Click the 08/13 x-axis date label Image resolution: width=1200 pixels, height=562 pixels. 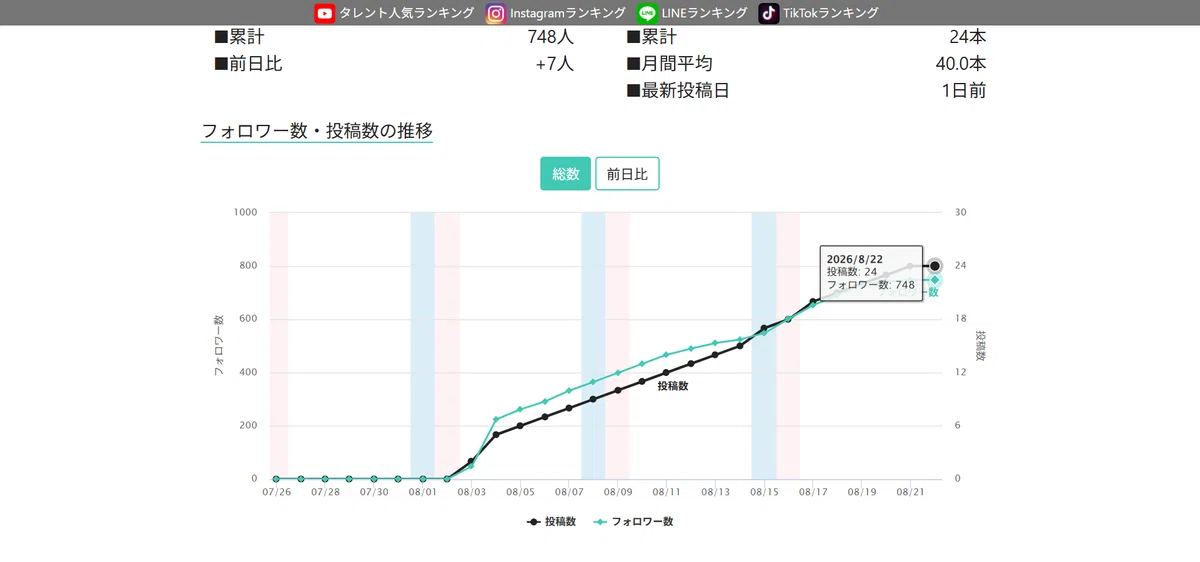pos(716,492)
